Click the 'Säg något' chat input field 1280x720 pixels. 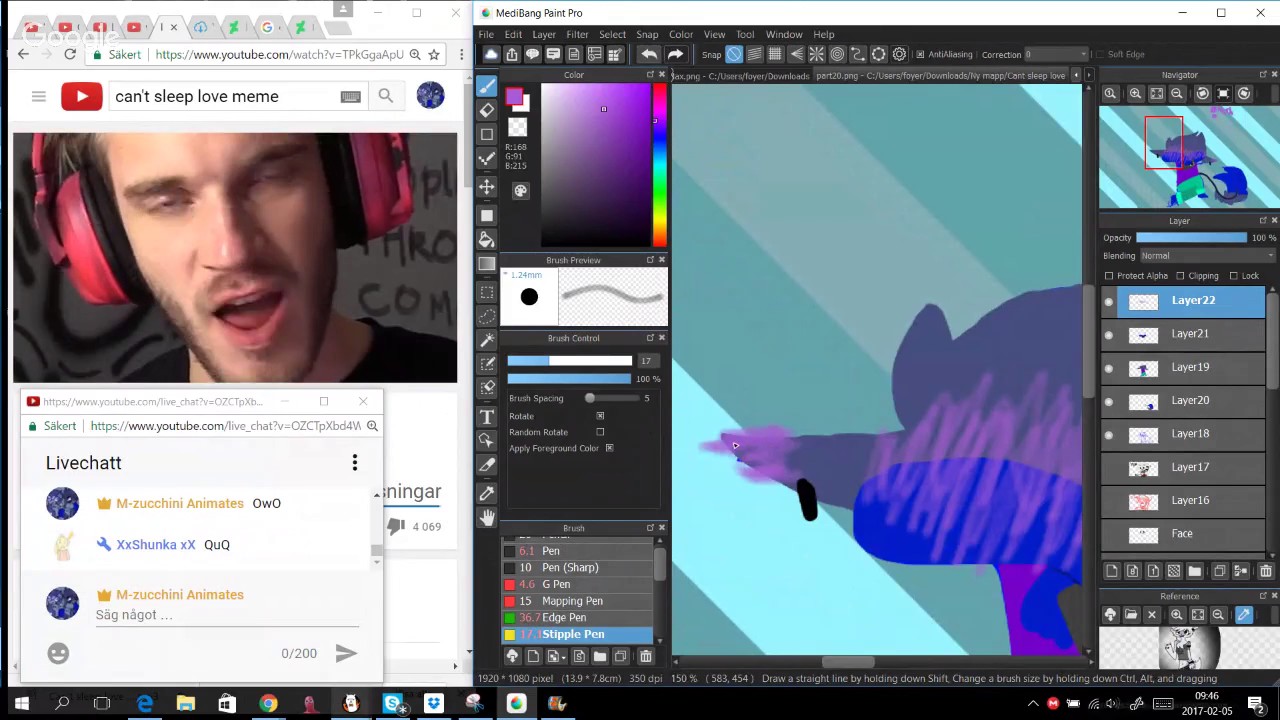coord(227,615)
